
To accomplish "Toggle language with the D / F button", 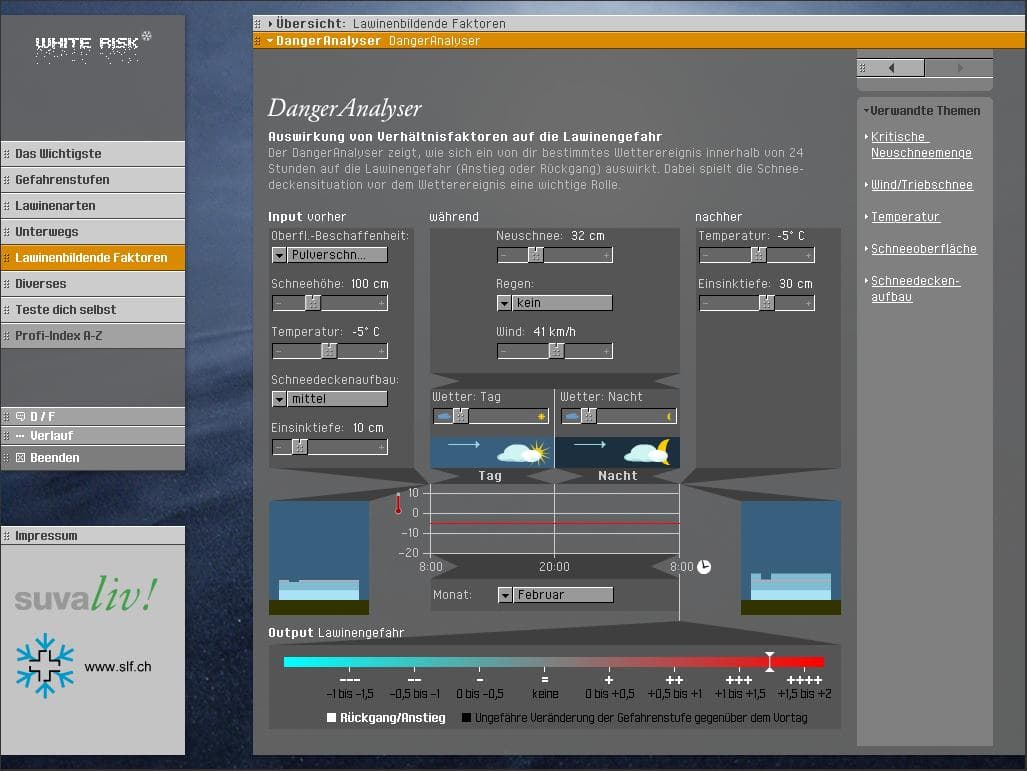I will pyautogui.click(x=92, y=416).
